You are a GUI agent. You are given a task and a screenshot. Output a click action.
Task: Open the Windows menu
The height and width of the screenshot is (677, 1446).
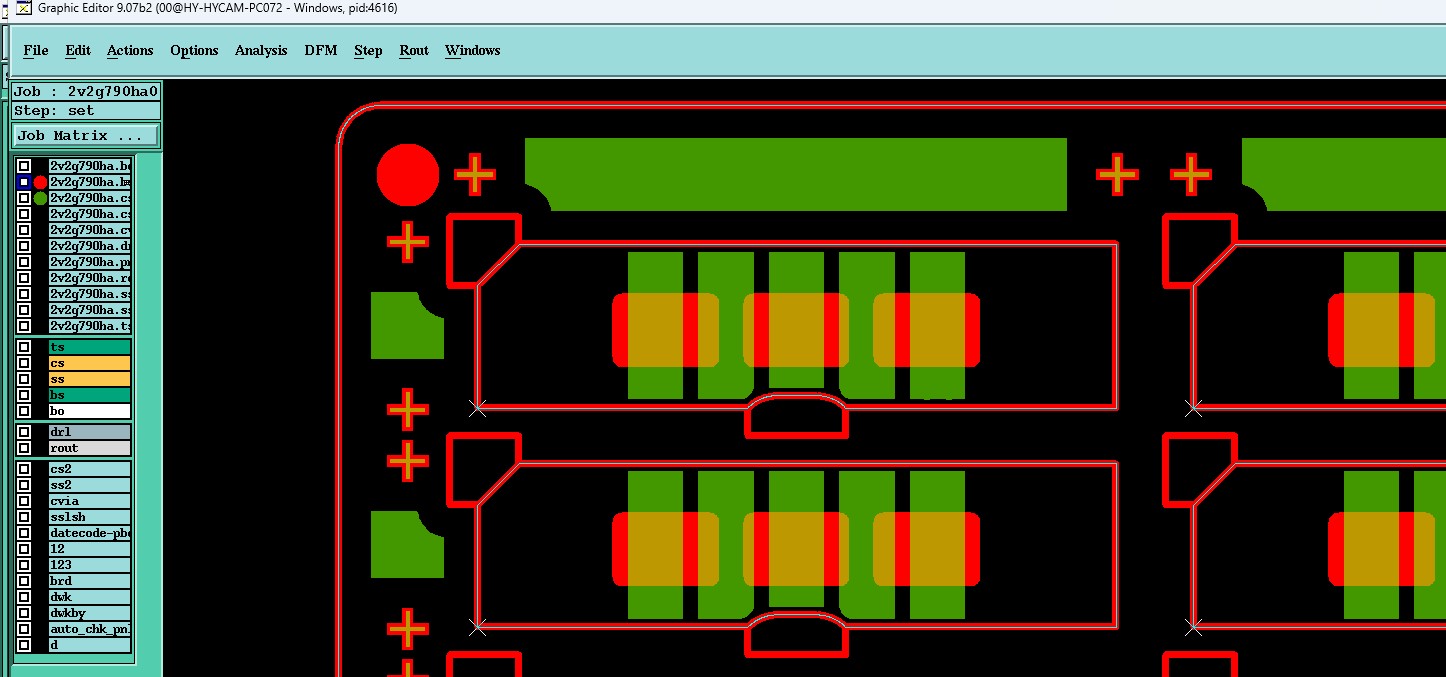click(472, 50)
